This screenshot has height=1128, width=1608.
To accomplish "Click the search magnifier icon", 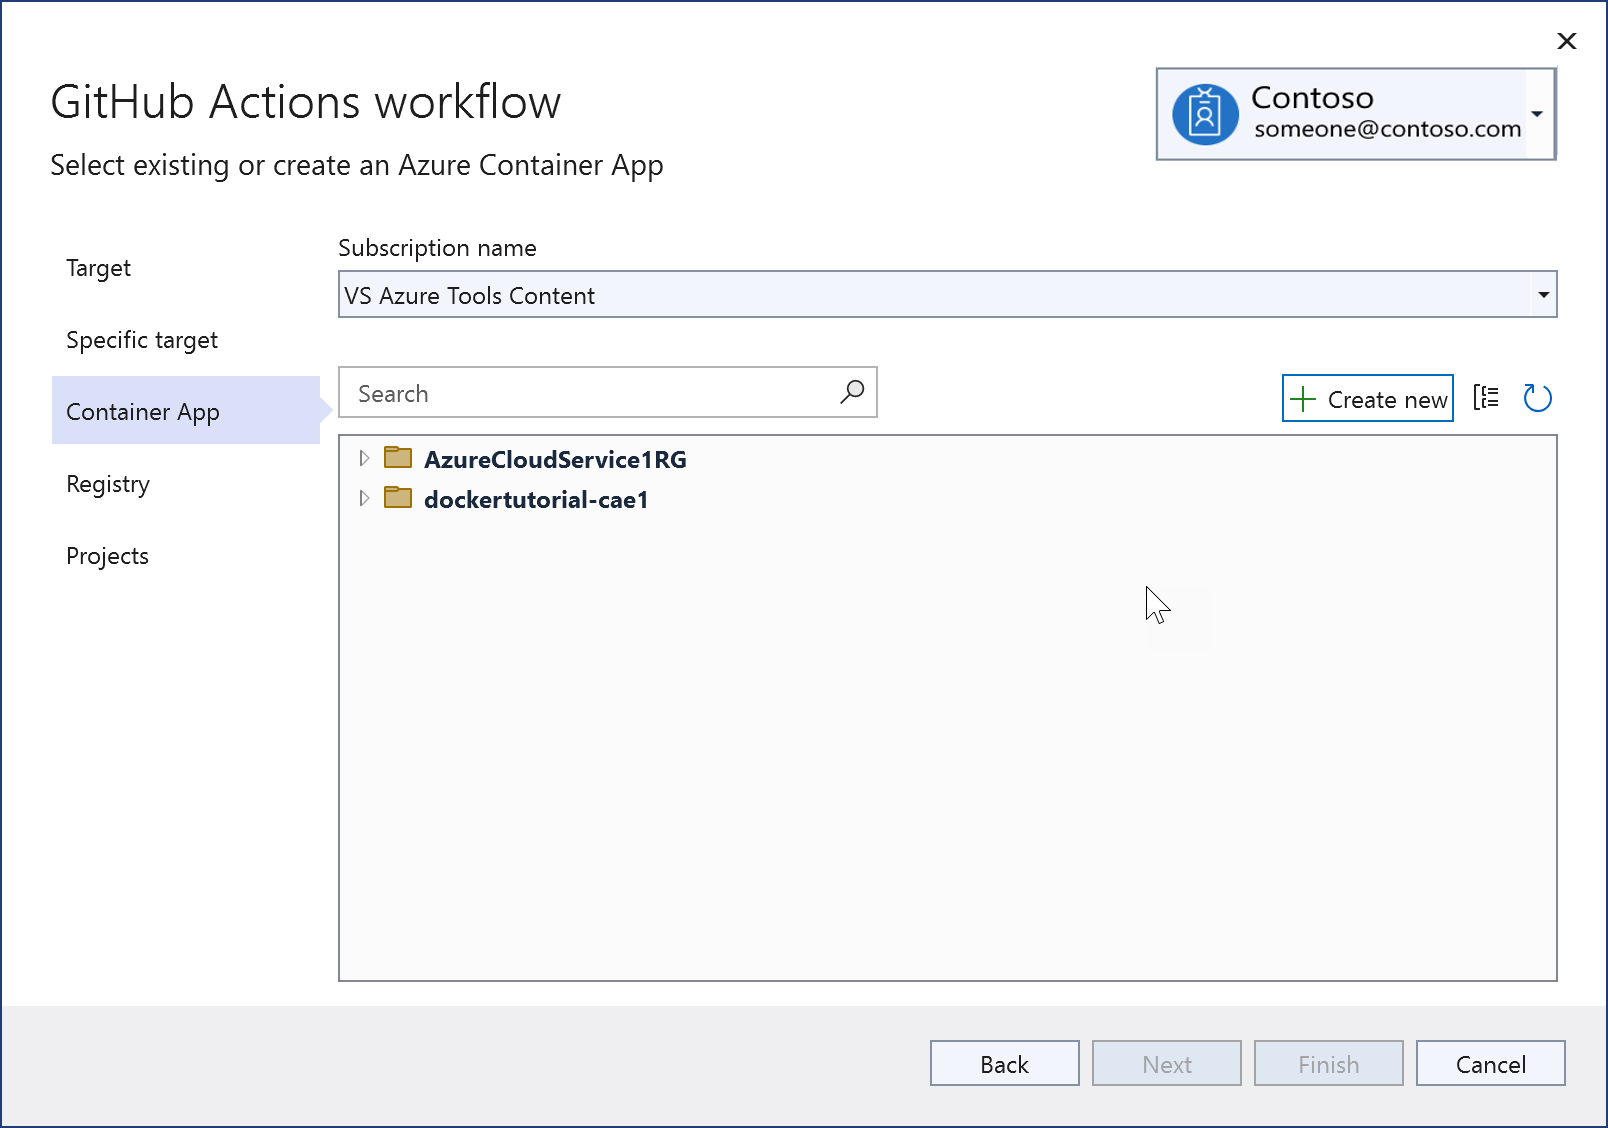I will [x=851, y=393].
